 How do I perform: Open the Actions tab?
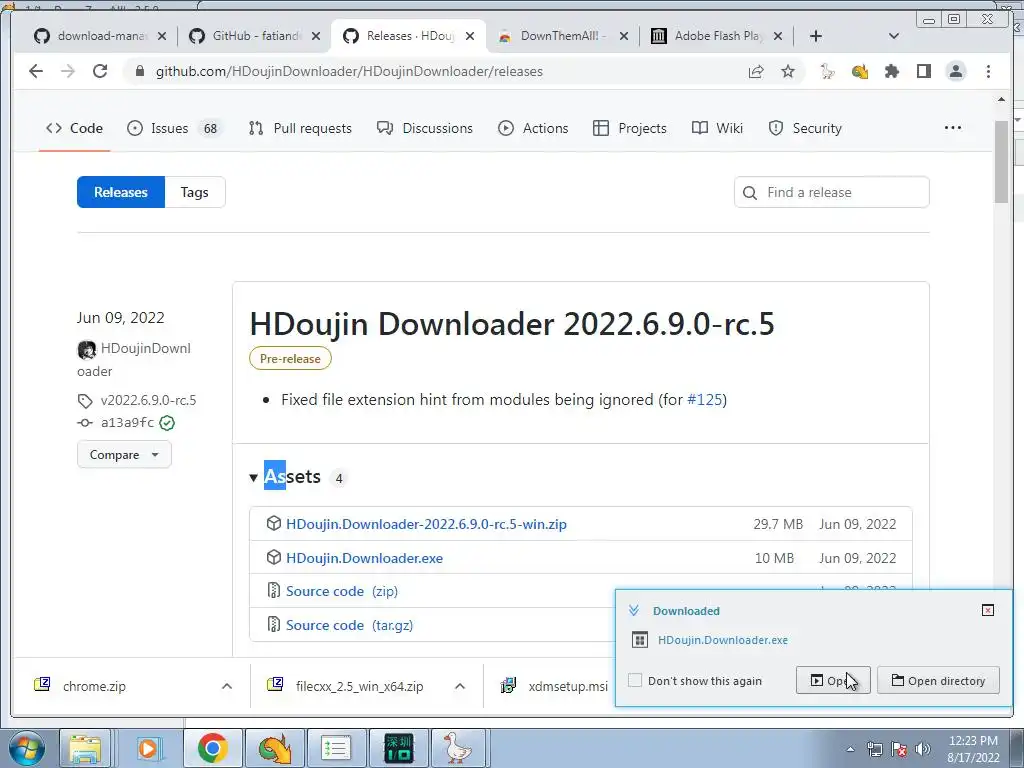click(x=533, y=128)
